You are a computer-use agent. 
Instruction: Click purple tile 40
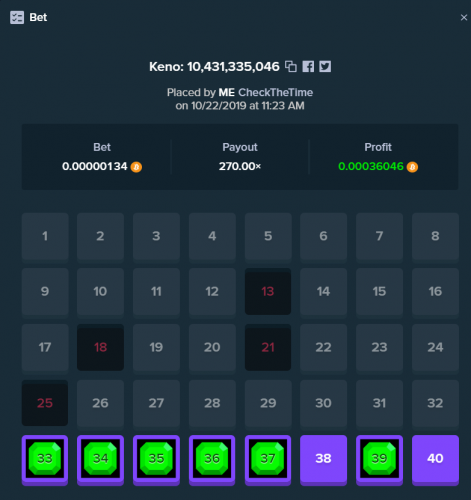pyautogui.click(x=435, y=460)
